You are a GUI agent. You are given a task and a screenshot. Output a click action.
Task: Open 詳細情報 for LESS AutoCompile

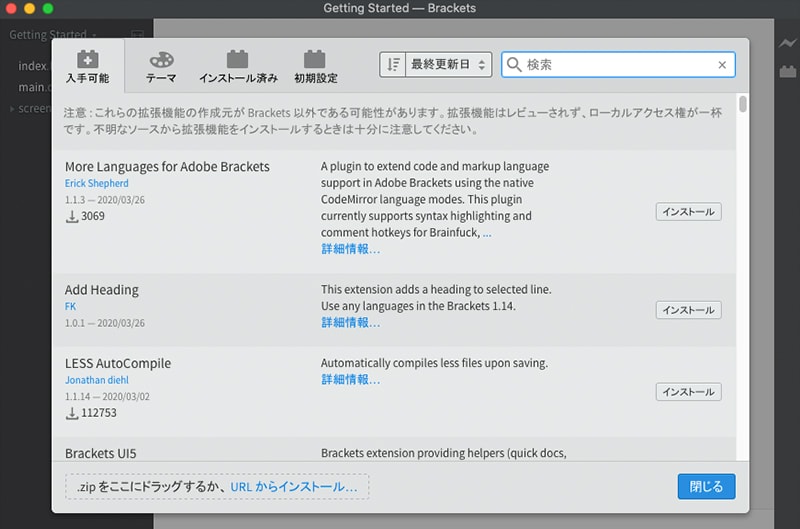click(x=350, y=380)
